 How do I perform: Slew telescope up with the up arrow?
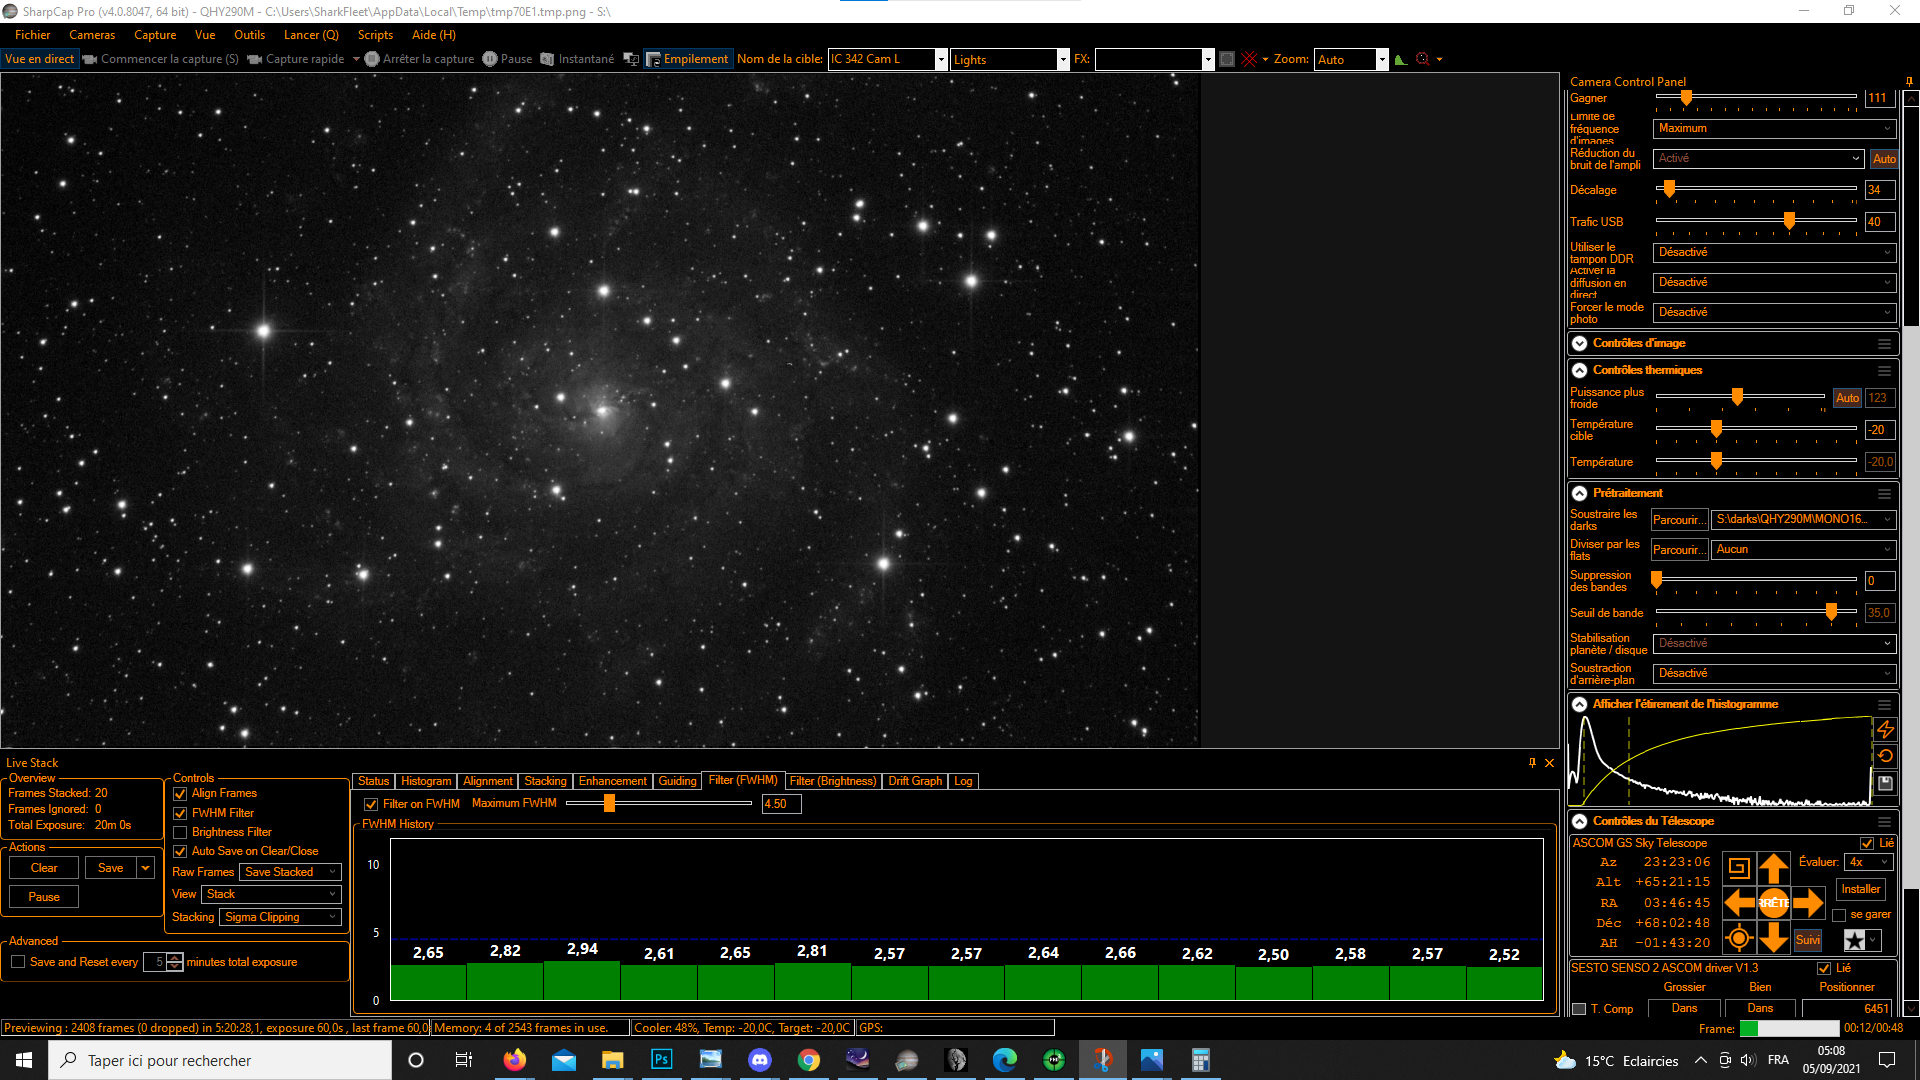(1774, 868)
